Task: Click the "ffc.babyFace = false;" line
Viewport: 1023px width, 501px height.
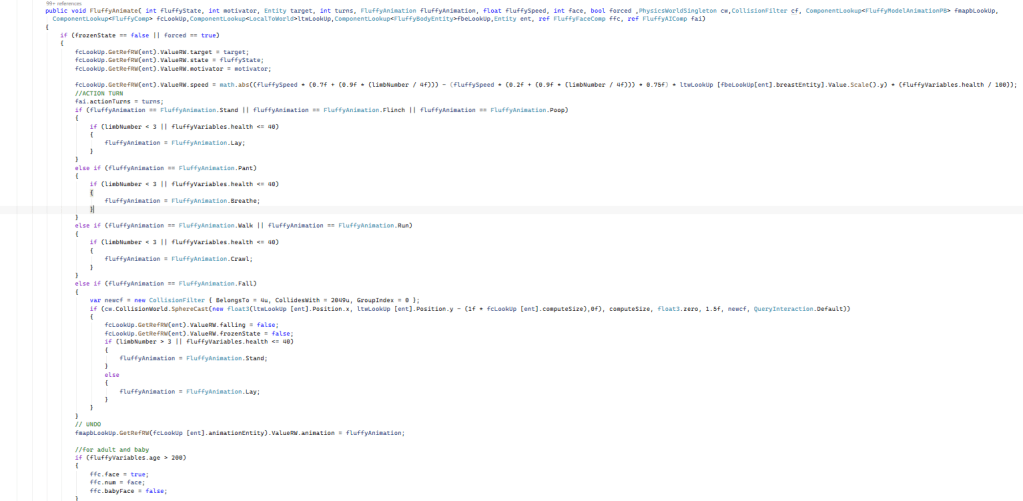Action: click(x=129, y=491)
